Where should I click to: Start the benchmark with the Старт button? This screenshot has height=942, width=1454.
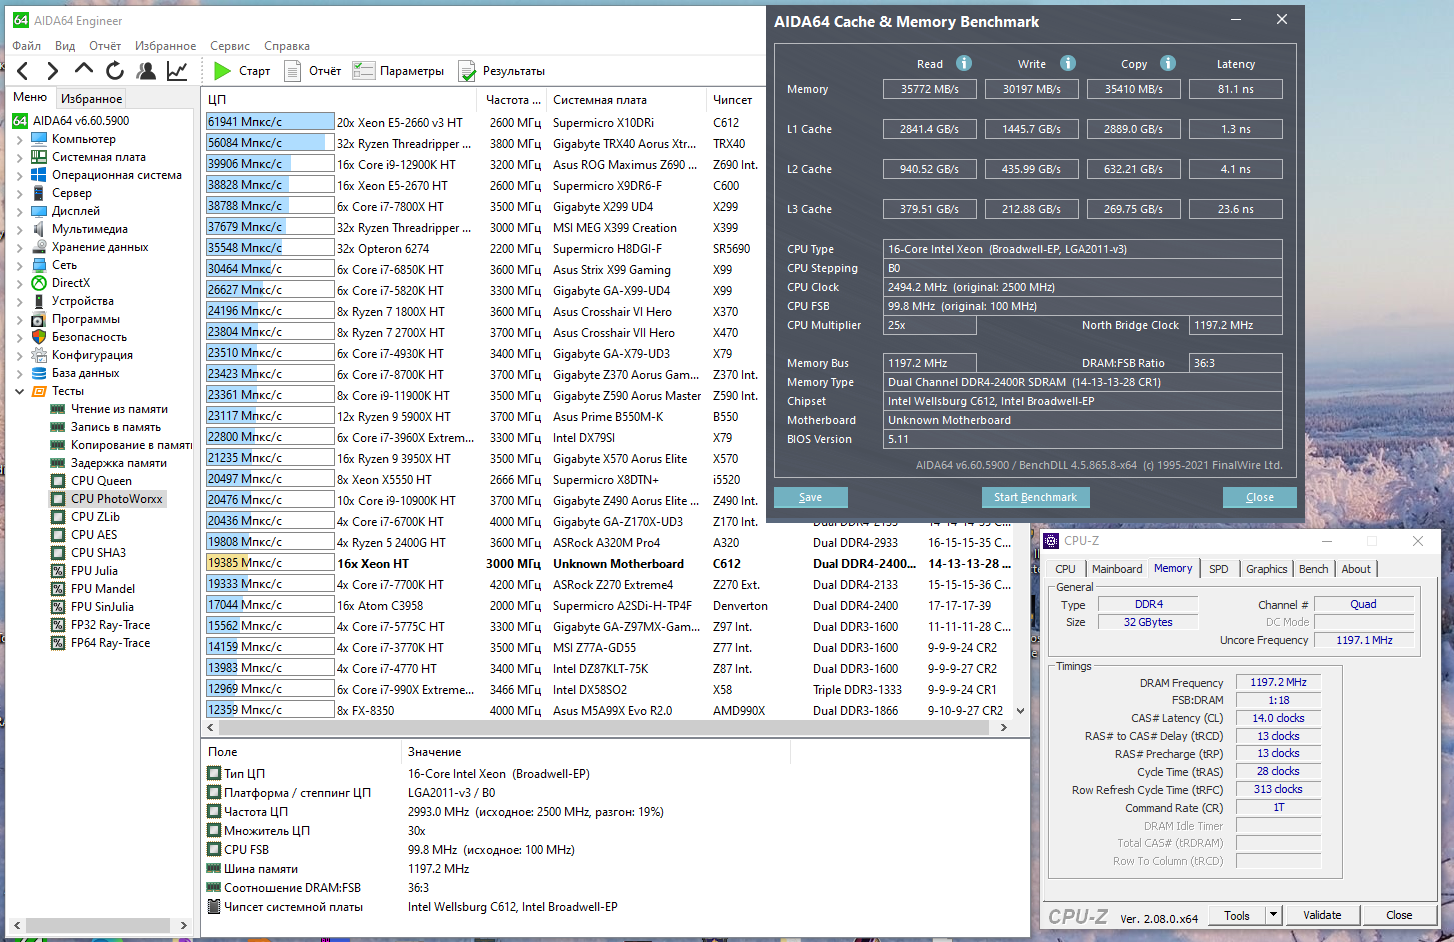pos(243,71)
